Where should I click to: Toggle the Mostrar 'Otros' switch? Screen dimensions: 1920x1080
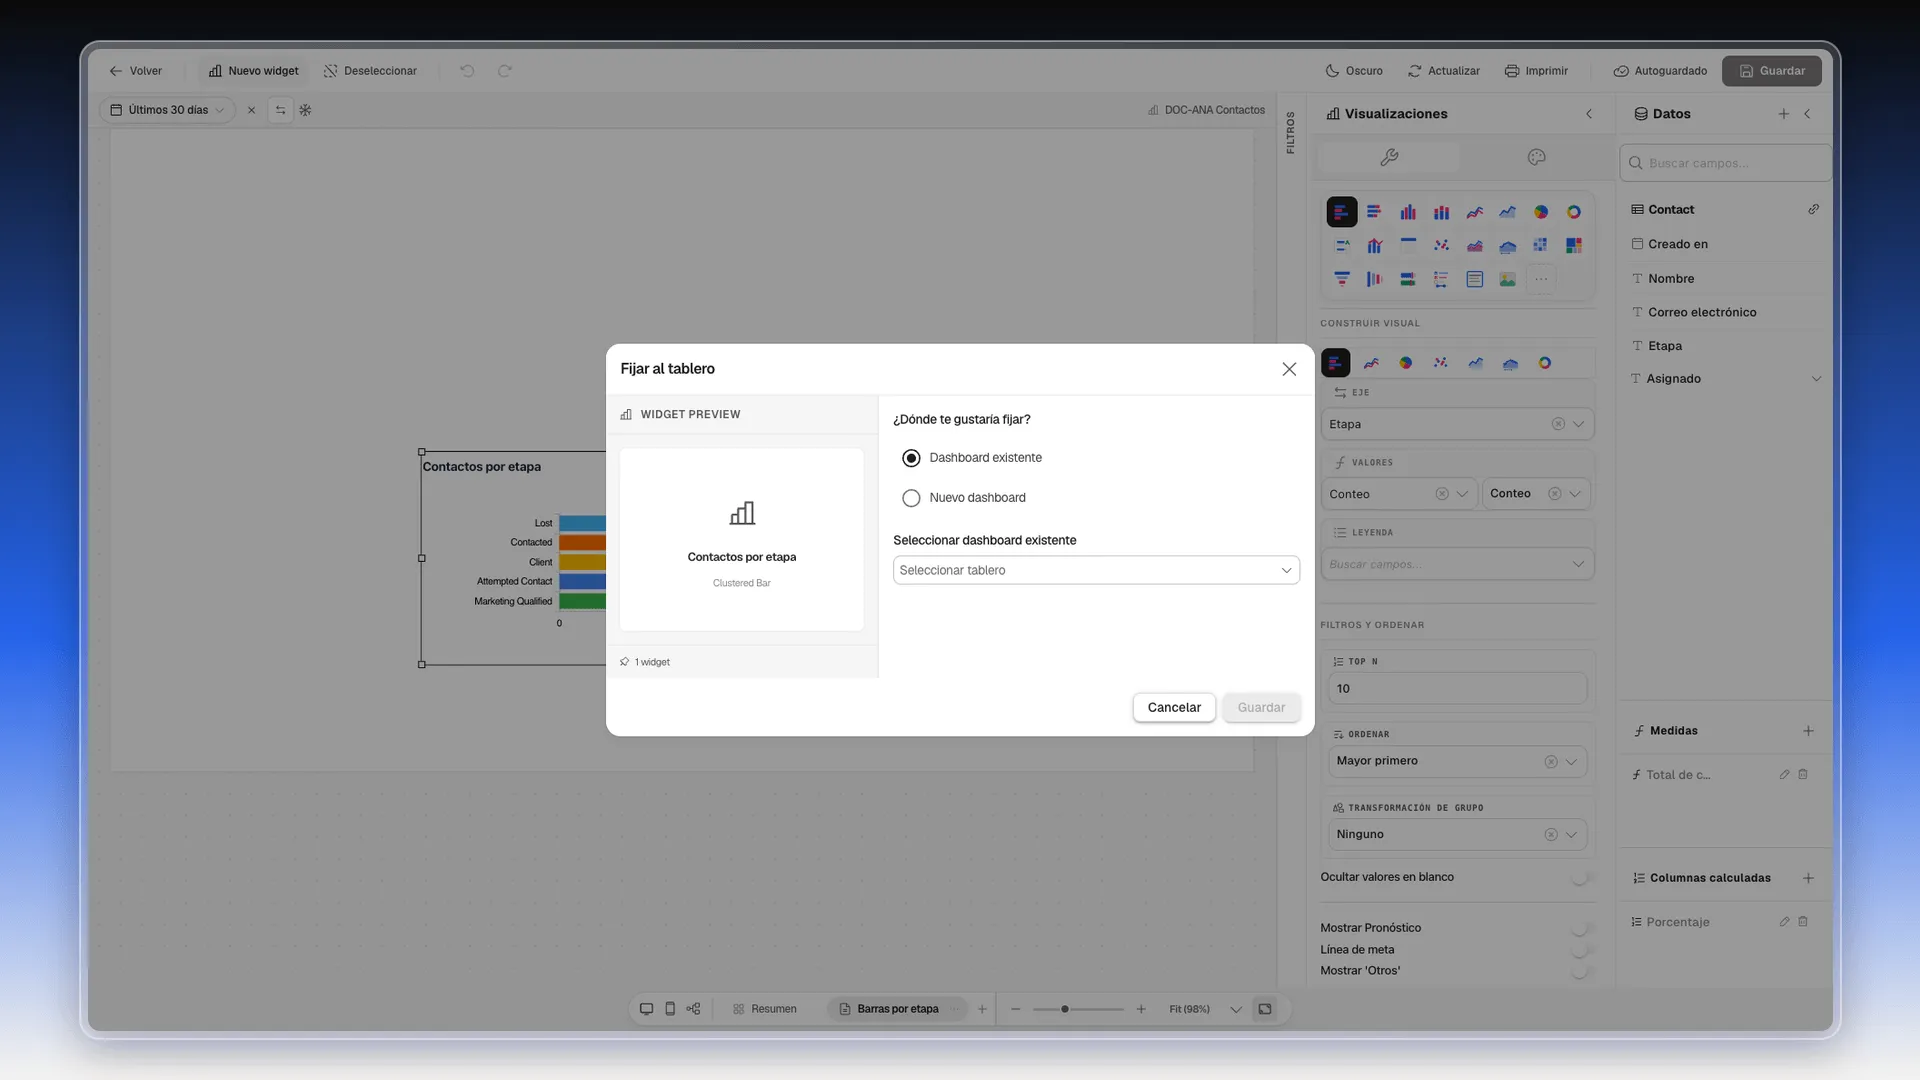(x=1579, y=971)
